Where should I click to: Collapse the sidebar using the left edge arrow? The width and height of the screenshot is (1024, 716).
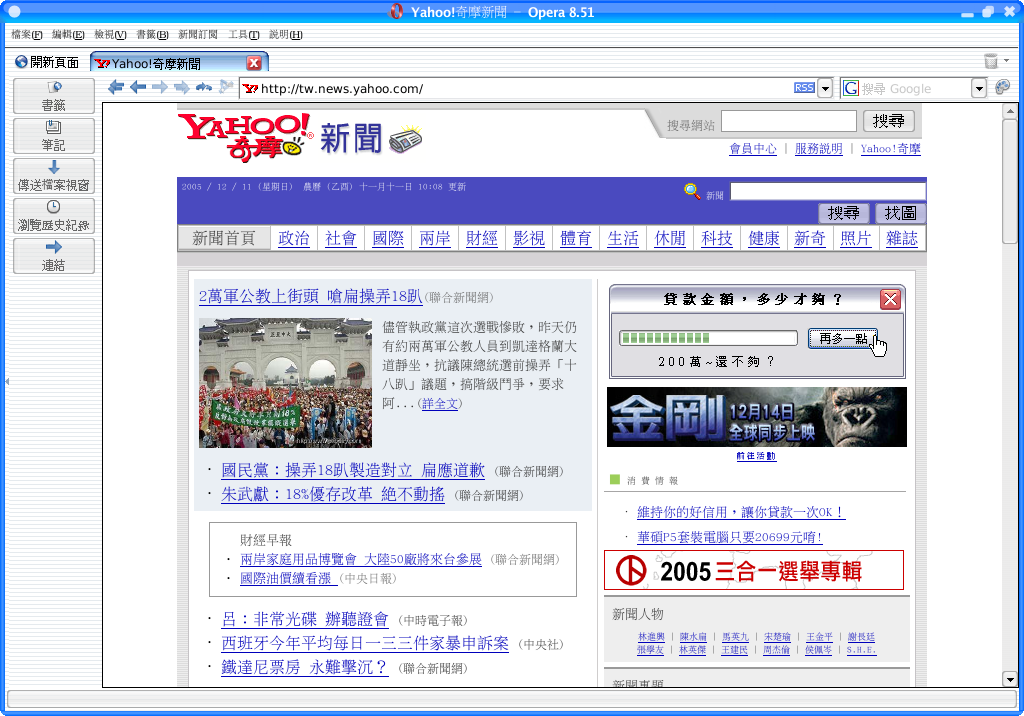click(7, 381)
